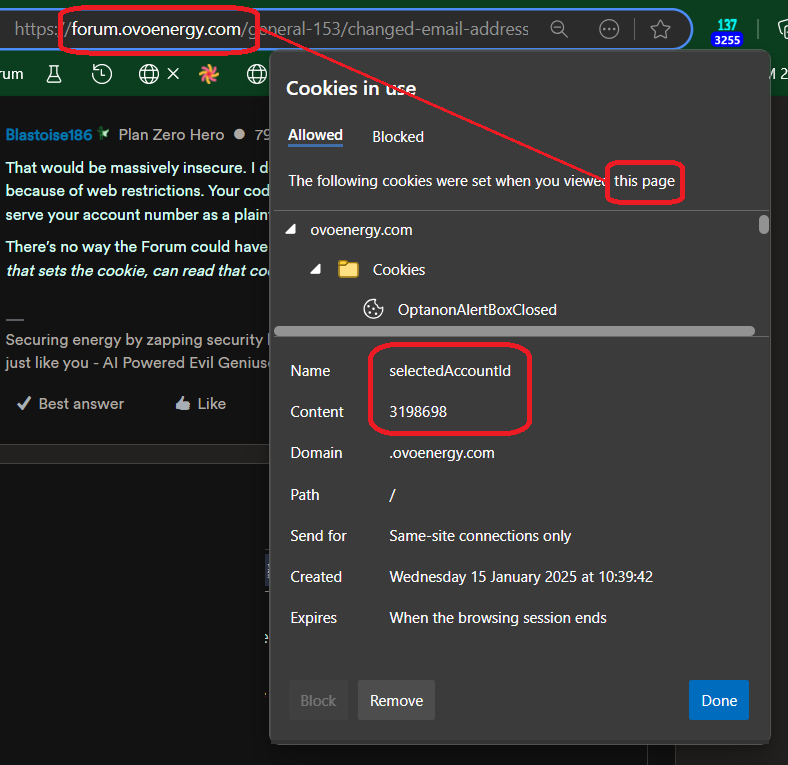Click the globe icon beside the cookies popup
The width and height of the screenshot is (788, 765).
click(256, 74)
